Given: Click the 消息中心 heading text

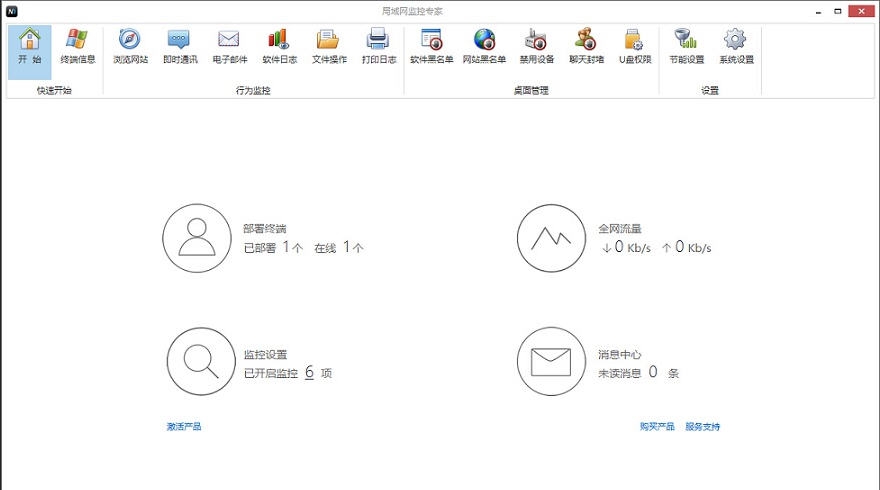Looking at the screenshot, I should coord(620,354).
